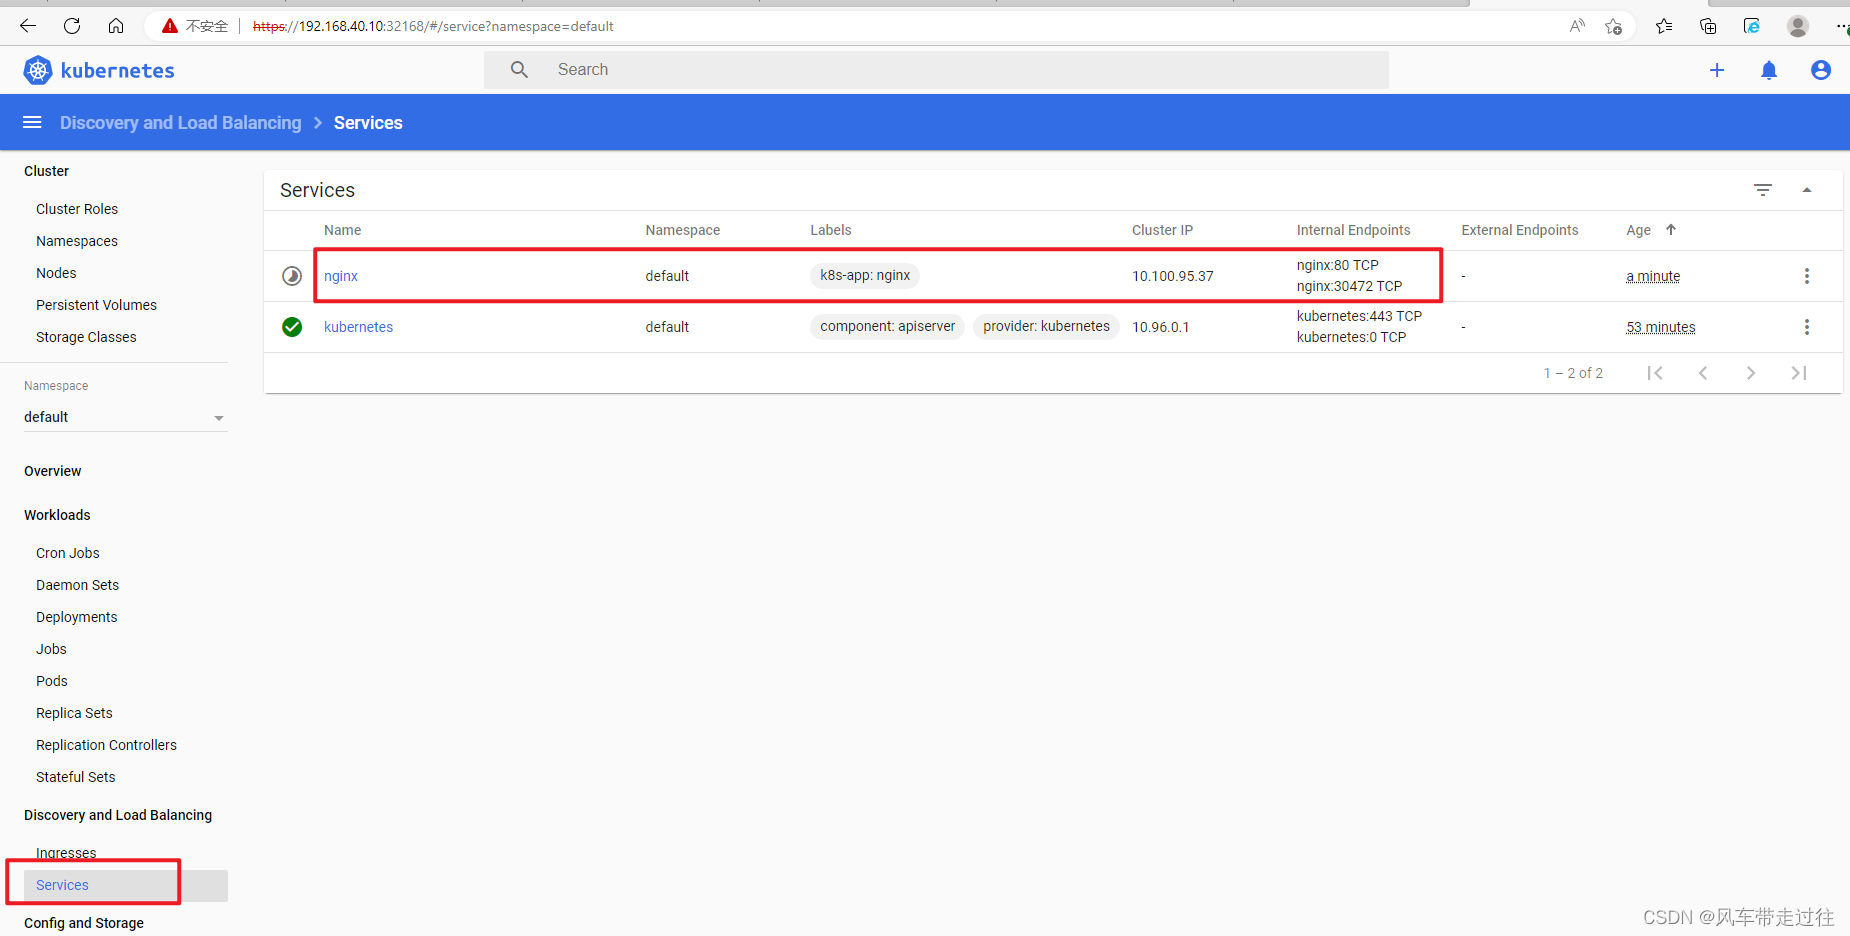Click the green check status for kubernetes service
The width and height of the screenshot is (1850, 936).
point(291,326)
